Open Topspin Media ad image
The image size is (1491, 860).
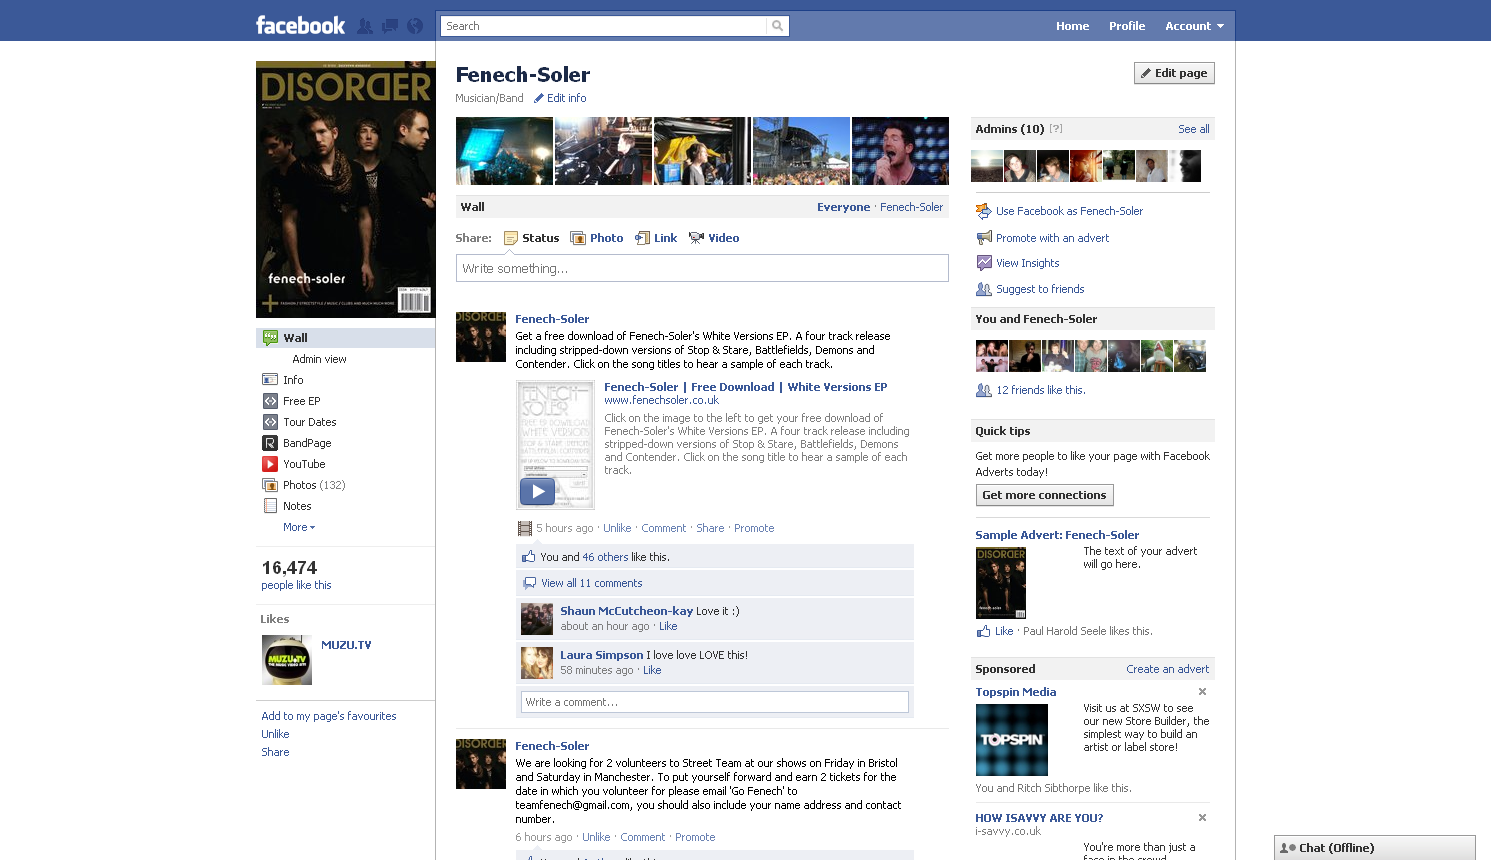(1011, 740)
